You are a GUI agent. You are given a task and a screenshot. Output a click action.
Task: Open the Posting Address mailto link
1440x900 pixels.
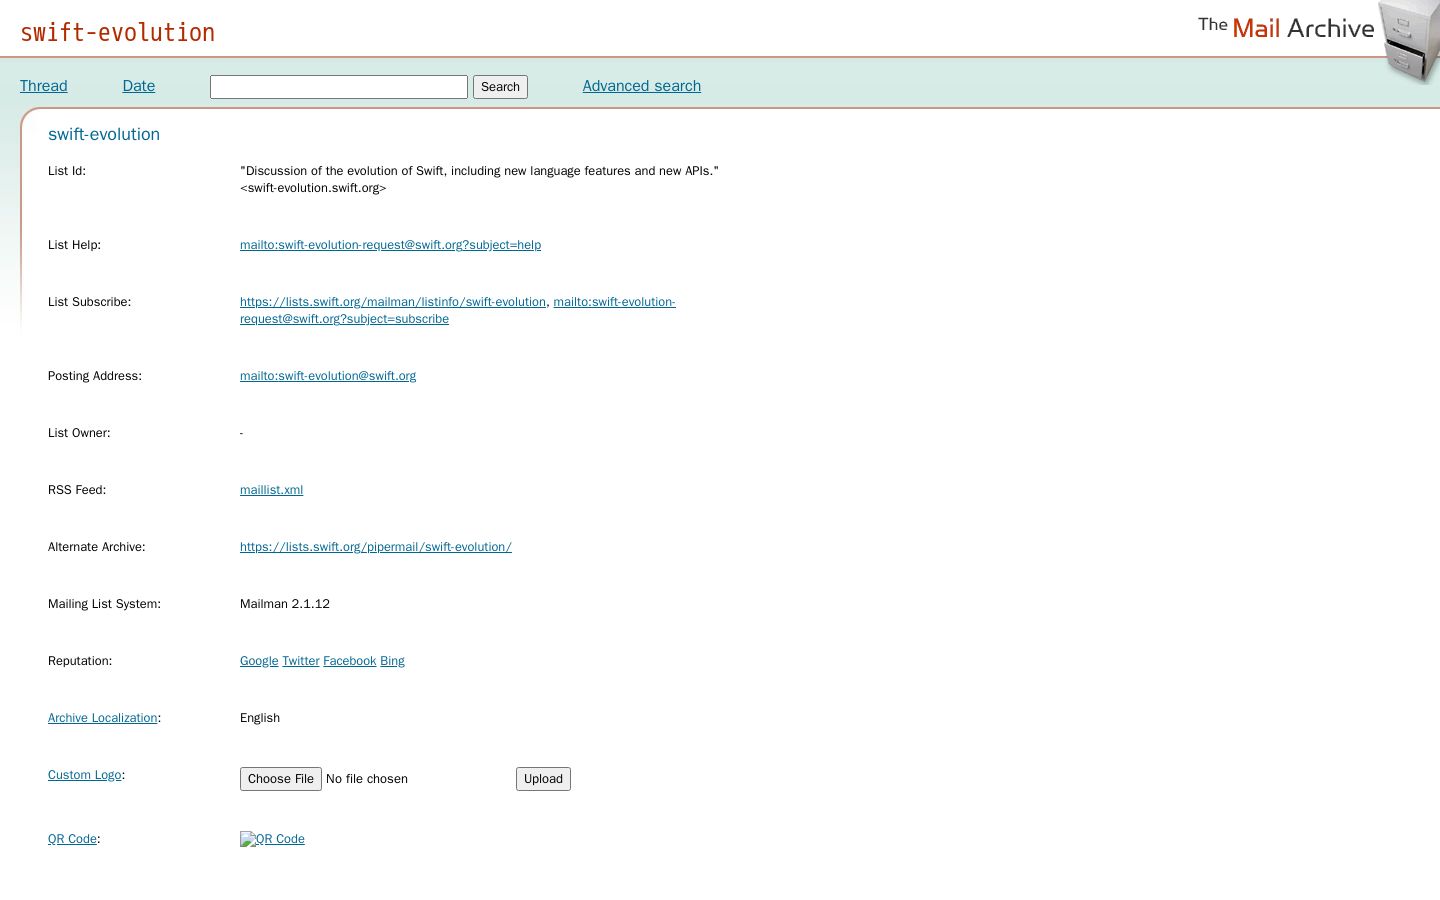(328, 376)
